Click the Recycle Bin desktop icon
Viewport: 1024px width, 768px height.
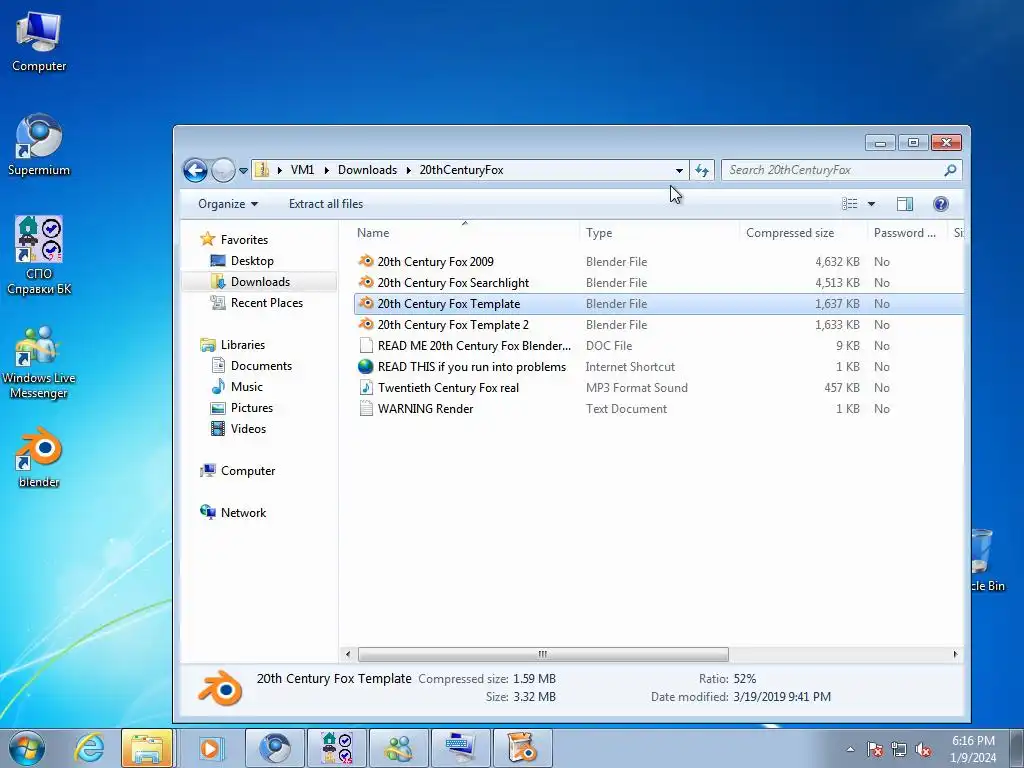coord(986,560)
